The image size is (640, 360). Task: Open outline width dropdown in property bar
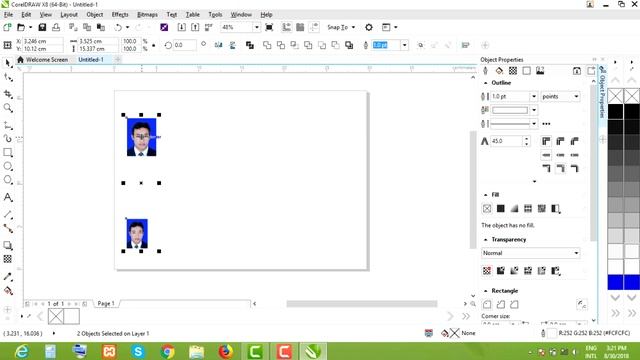tap(404, 45)
